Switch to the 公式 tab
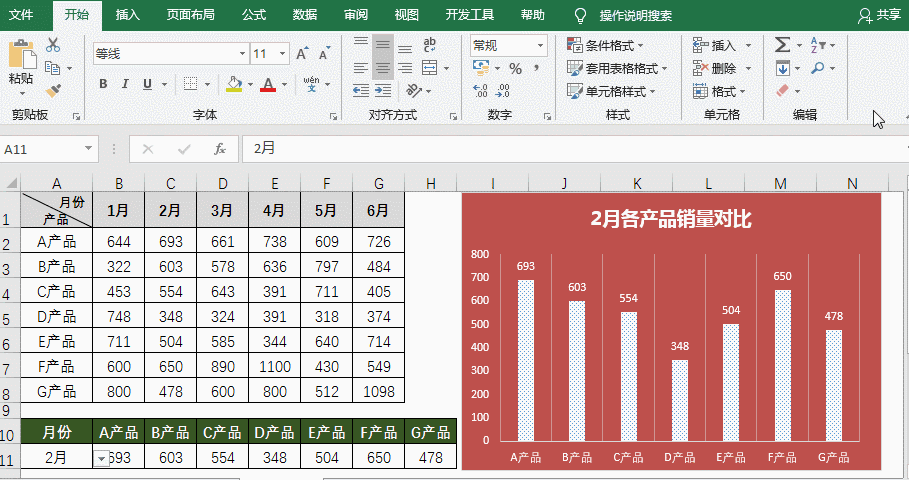 click(253, 14)
